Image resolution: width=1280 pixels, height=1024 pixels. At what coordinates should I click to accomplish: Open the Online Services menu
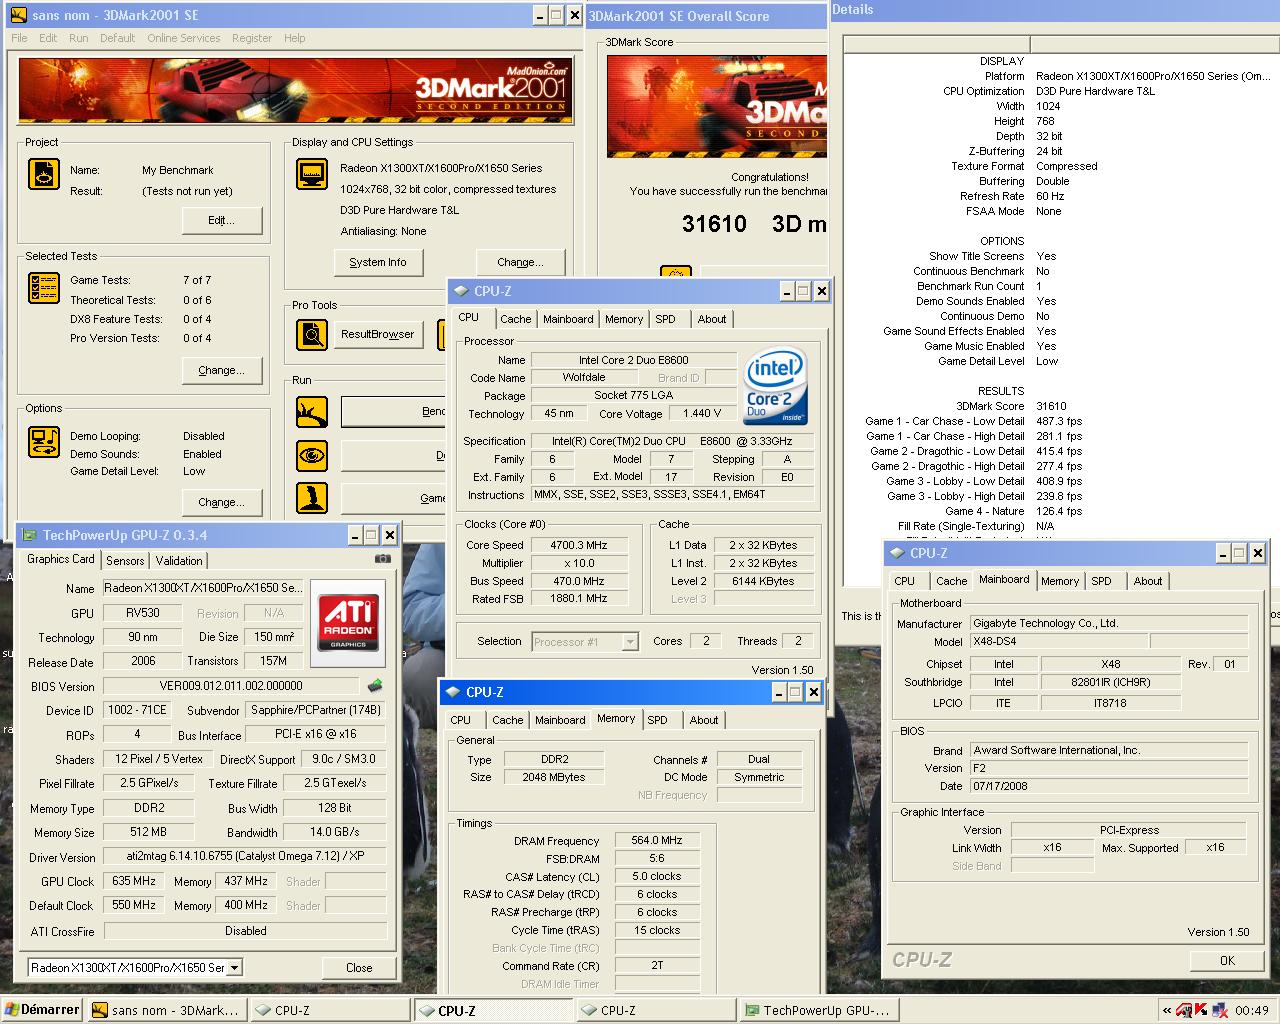click(184, 38)
